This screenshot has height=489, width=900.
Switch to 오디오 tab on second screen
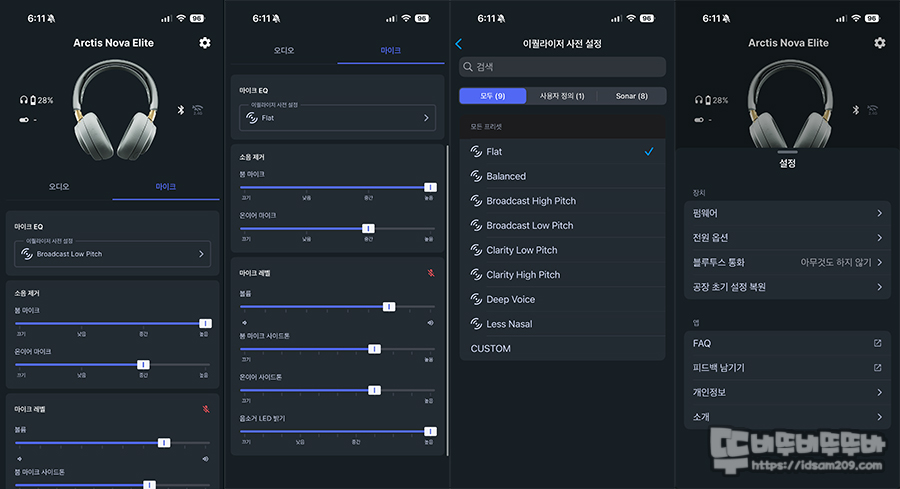[x=284, y=51]
